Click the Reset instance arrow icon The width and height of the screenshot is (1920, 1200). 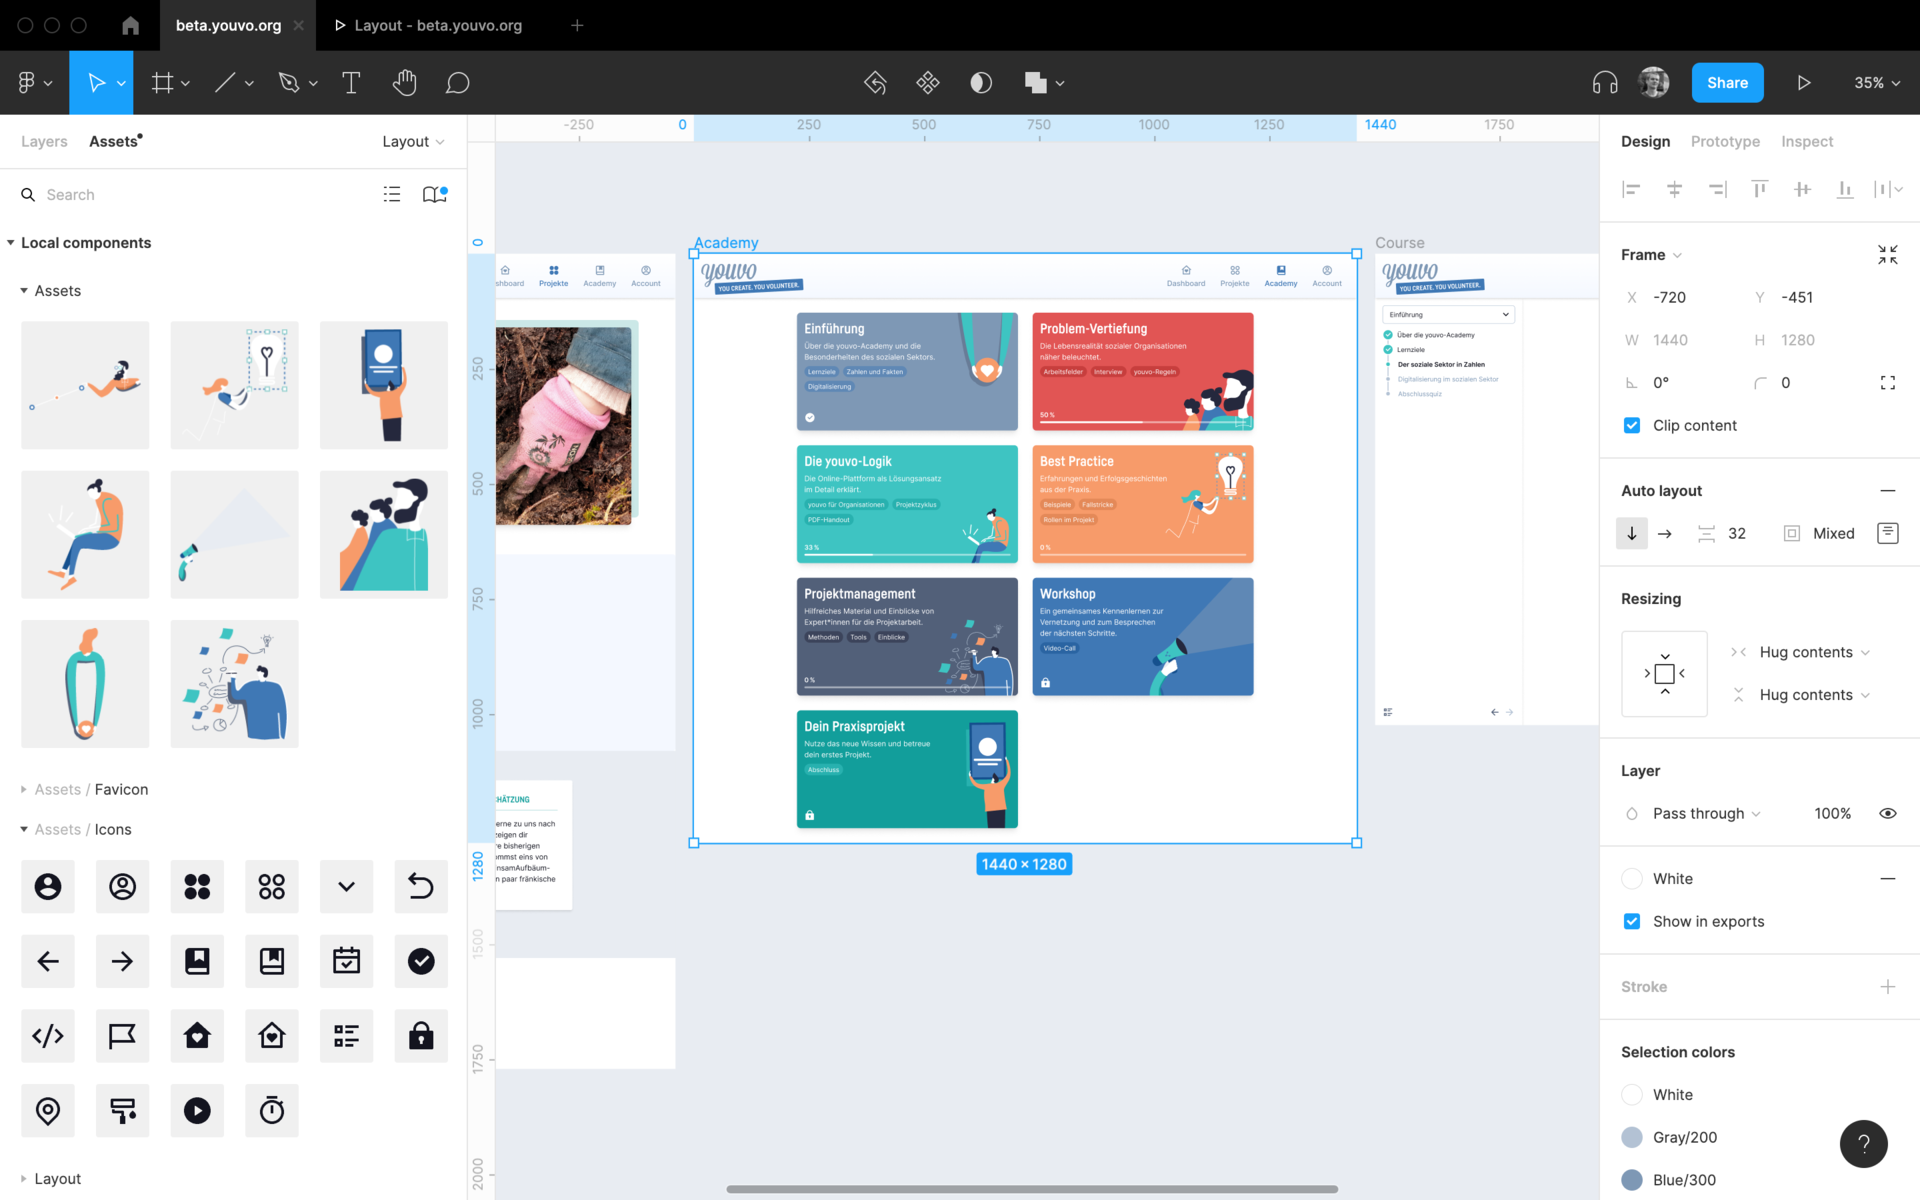[x=875, y=83]
